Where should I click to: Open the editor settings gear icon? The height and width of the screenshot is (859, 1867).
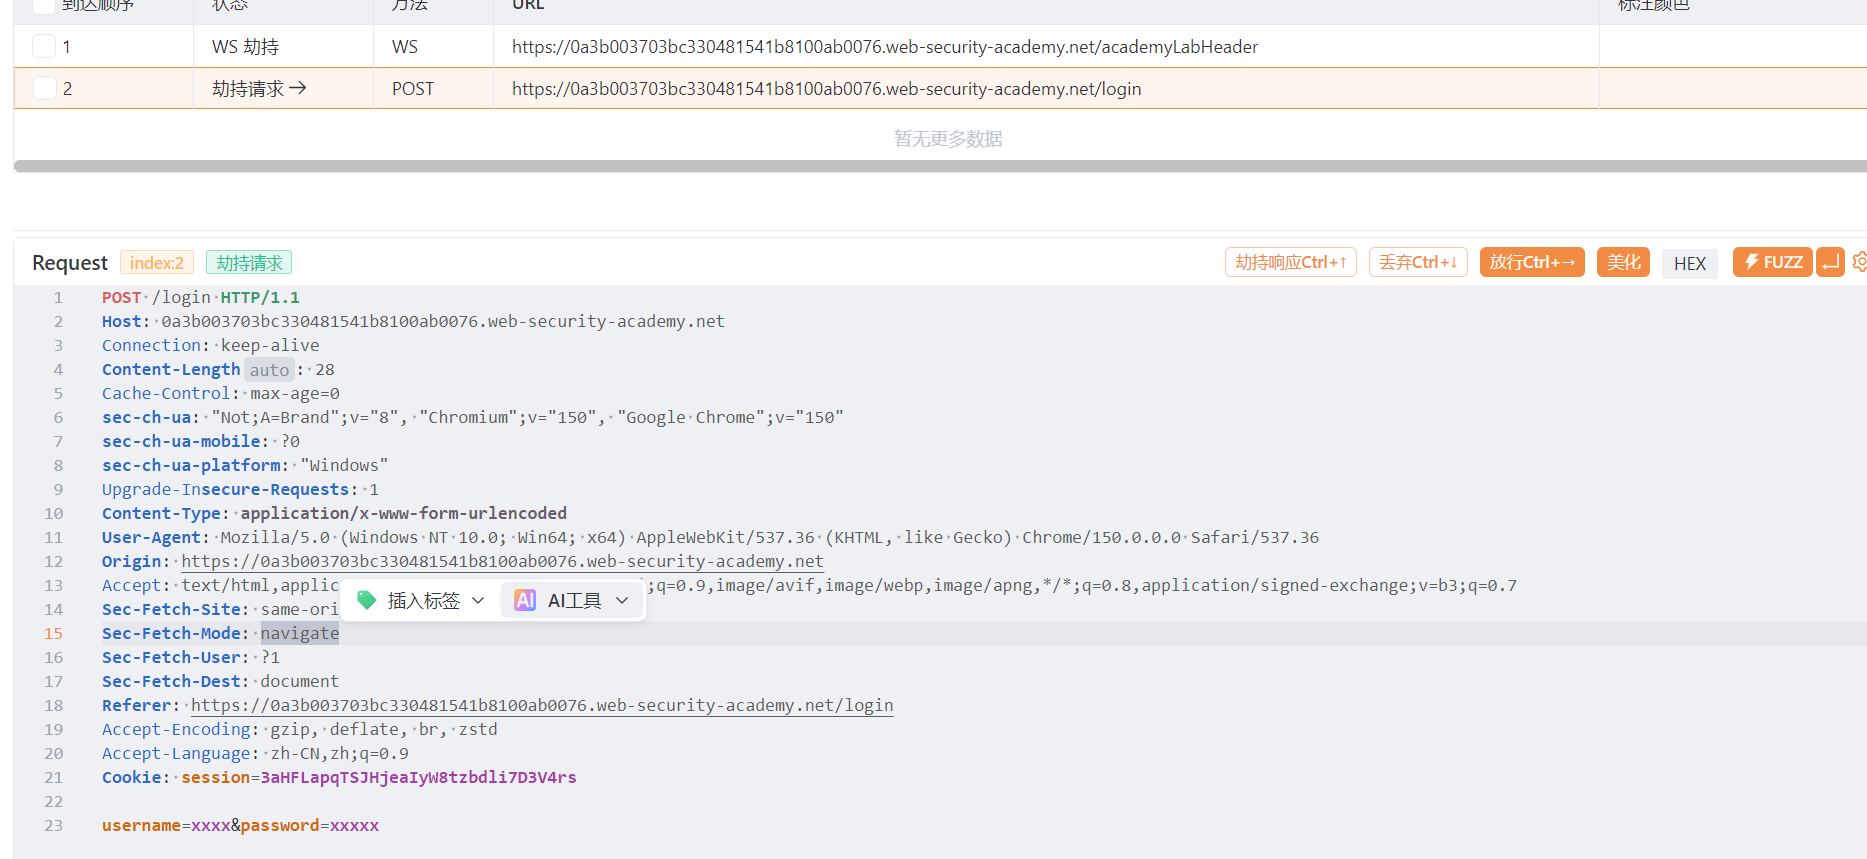point(1859,262)
